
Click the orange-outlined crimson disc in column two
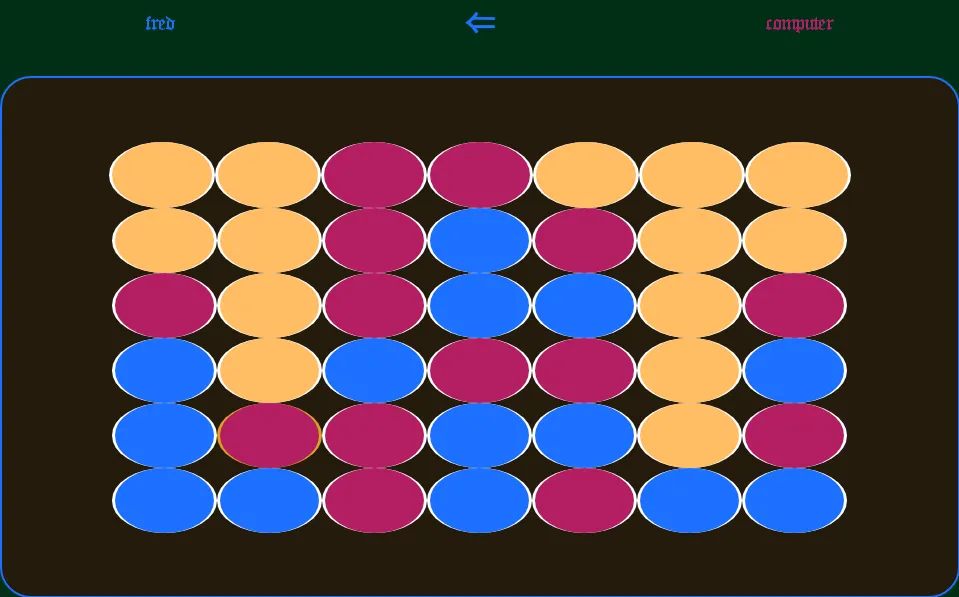pyautogui.click(x=269, y=436)
